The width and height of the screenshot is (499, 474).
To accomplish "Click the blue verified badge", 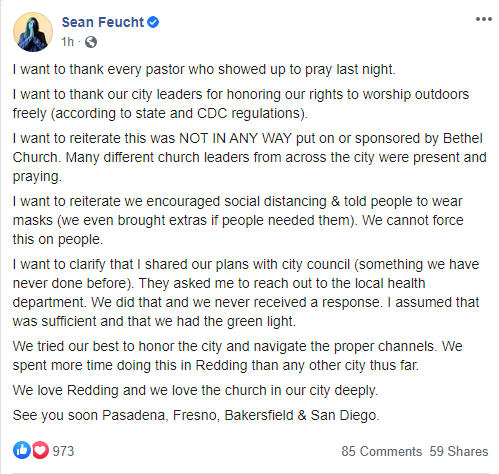I will coord(153,22).
